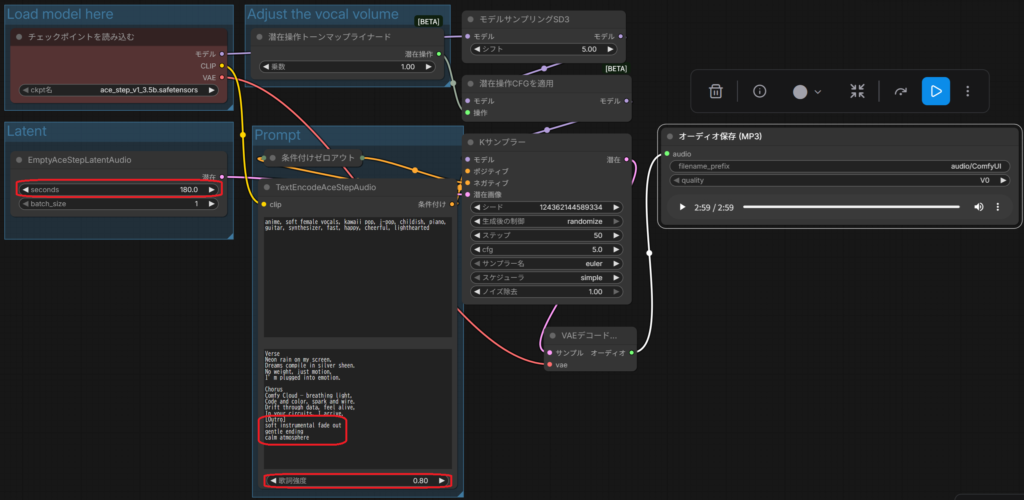Decrease 歌詞強度 value with left arrow
The height and width of the screenshot is (500, 1024).
click(x=273, y=481)
